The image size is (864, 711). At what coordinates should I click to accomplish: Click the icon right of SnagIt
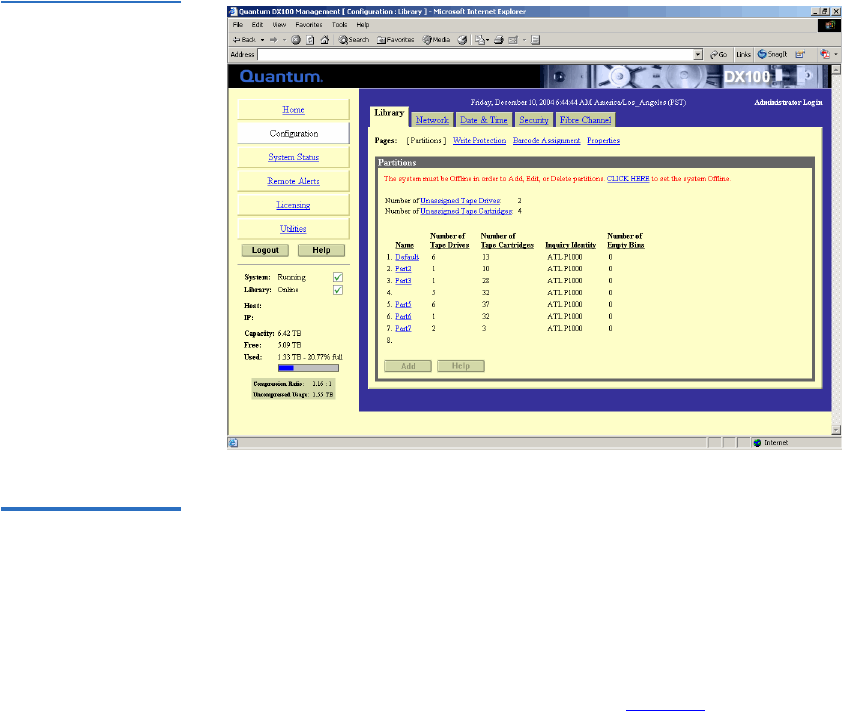[x=800, y=55]
